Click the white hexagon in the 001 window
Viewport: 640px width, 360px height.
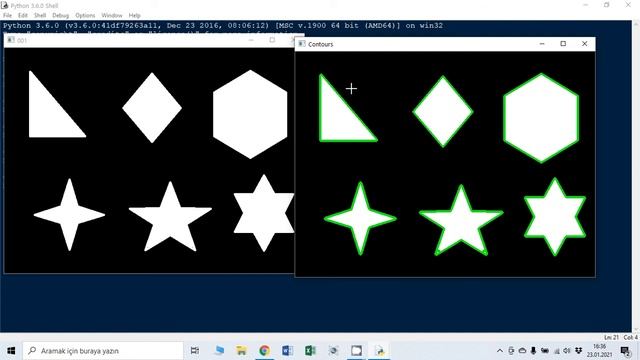[250, 114]
